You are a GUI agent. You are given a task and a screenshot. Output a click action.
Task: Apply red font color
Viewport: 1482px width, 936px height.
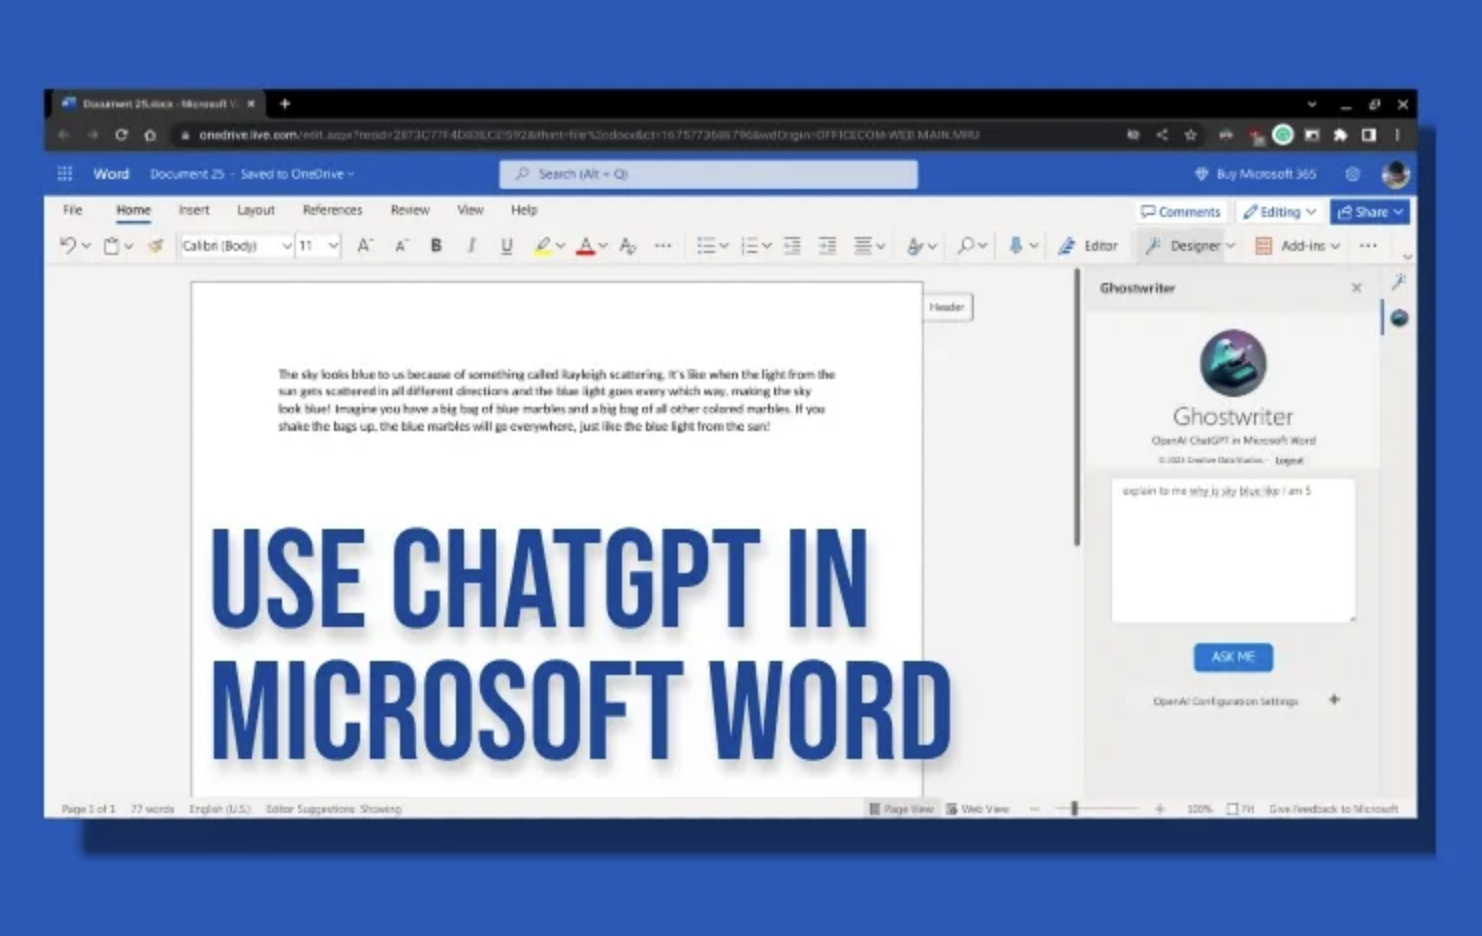586,246
